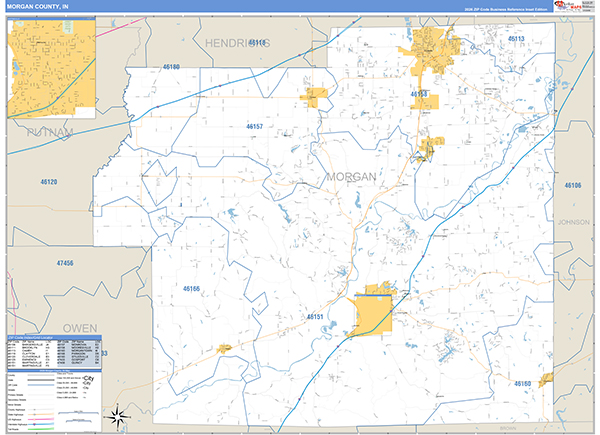Select the MORGAN county label

click(351, 177)
